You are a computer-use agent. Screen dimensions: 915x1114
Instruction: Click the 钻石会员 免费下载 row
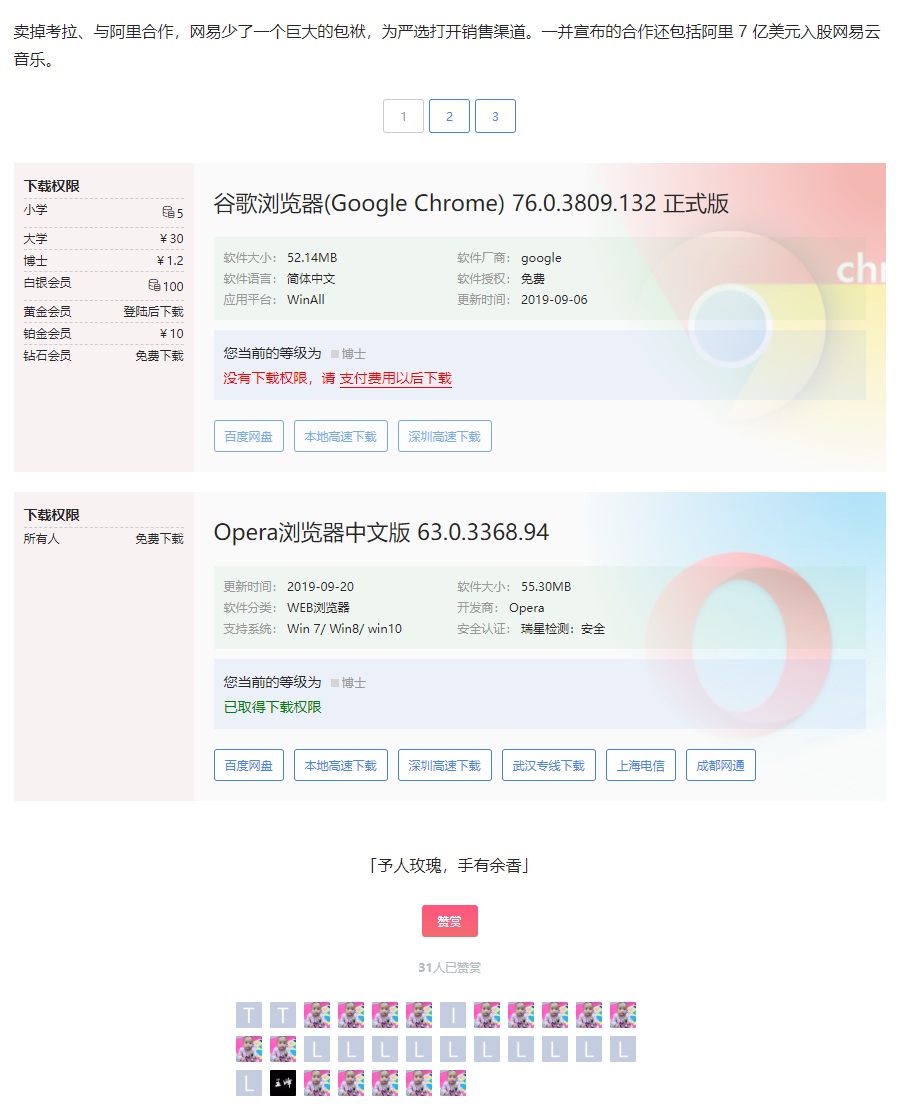click(x=104, y=356)
